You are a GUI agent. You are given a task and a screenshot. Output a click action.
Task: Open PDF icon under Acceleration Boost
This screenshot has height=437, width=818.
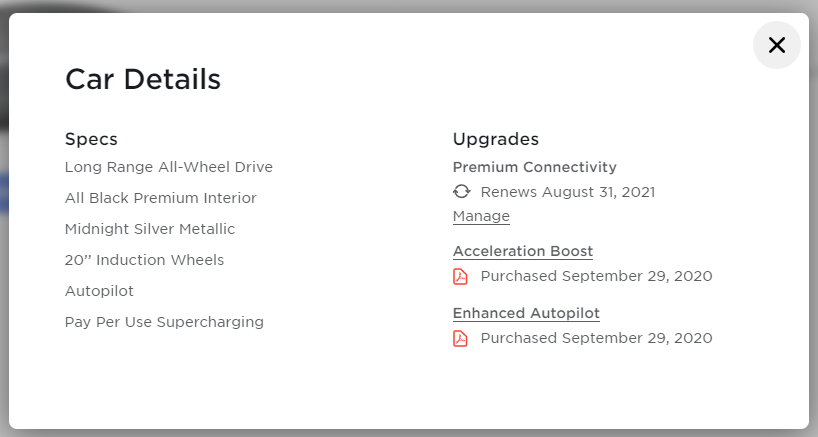click(x=461, y=276)
